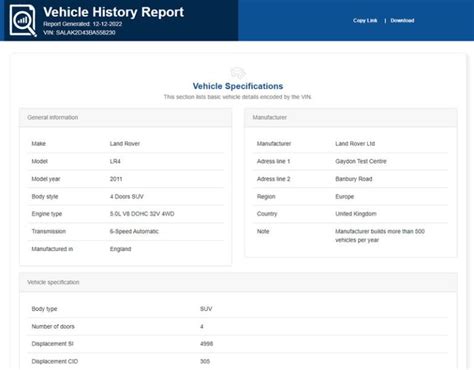Click the Download link

point(402,21)
